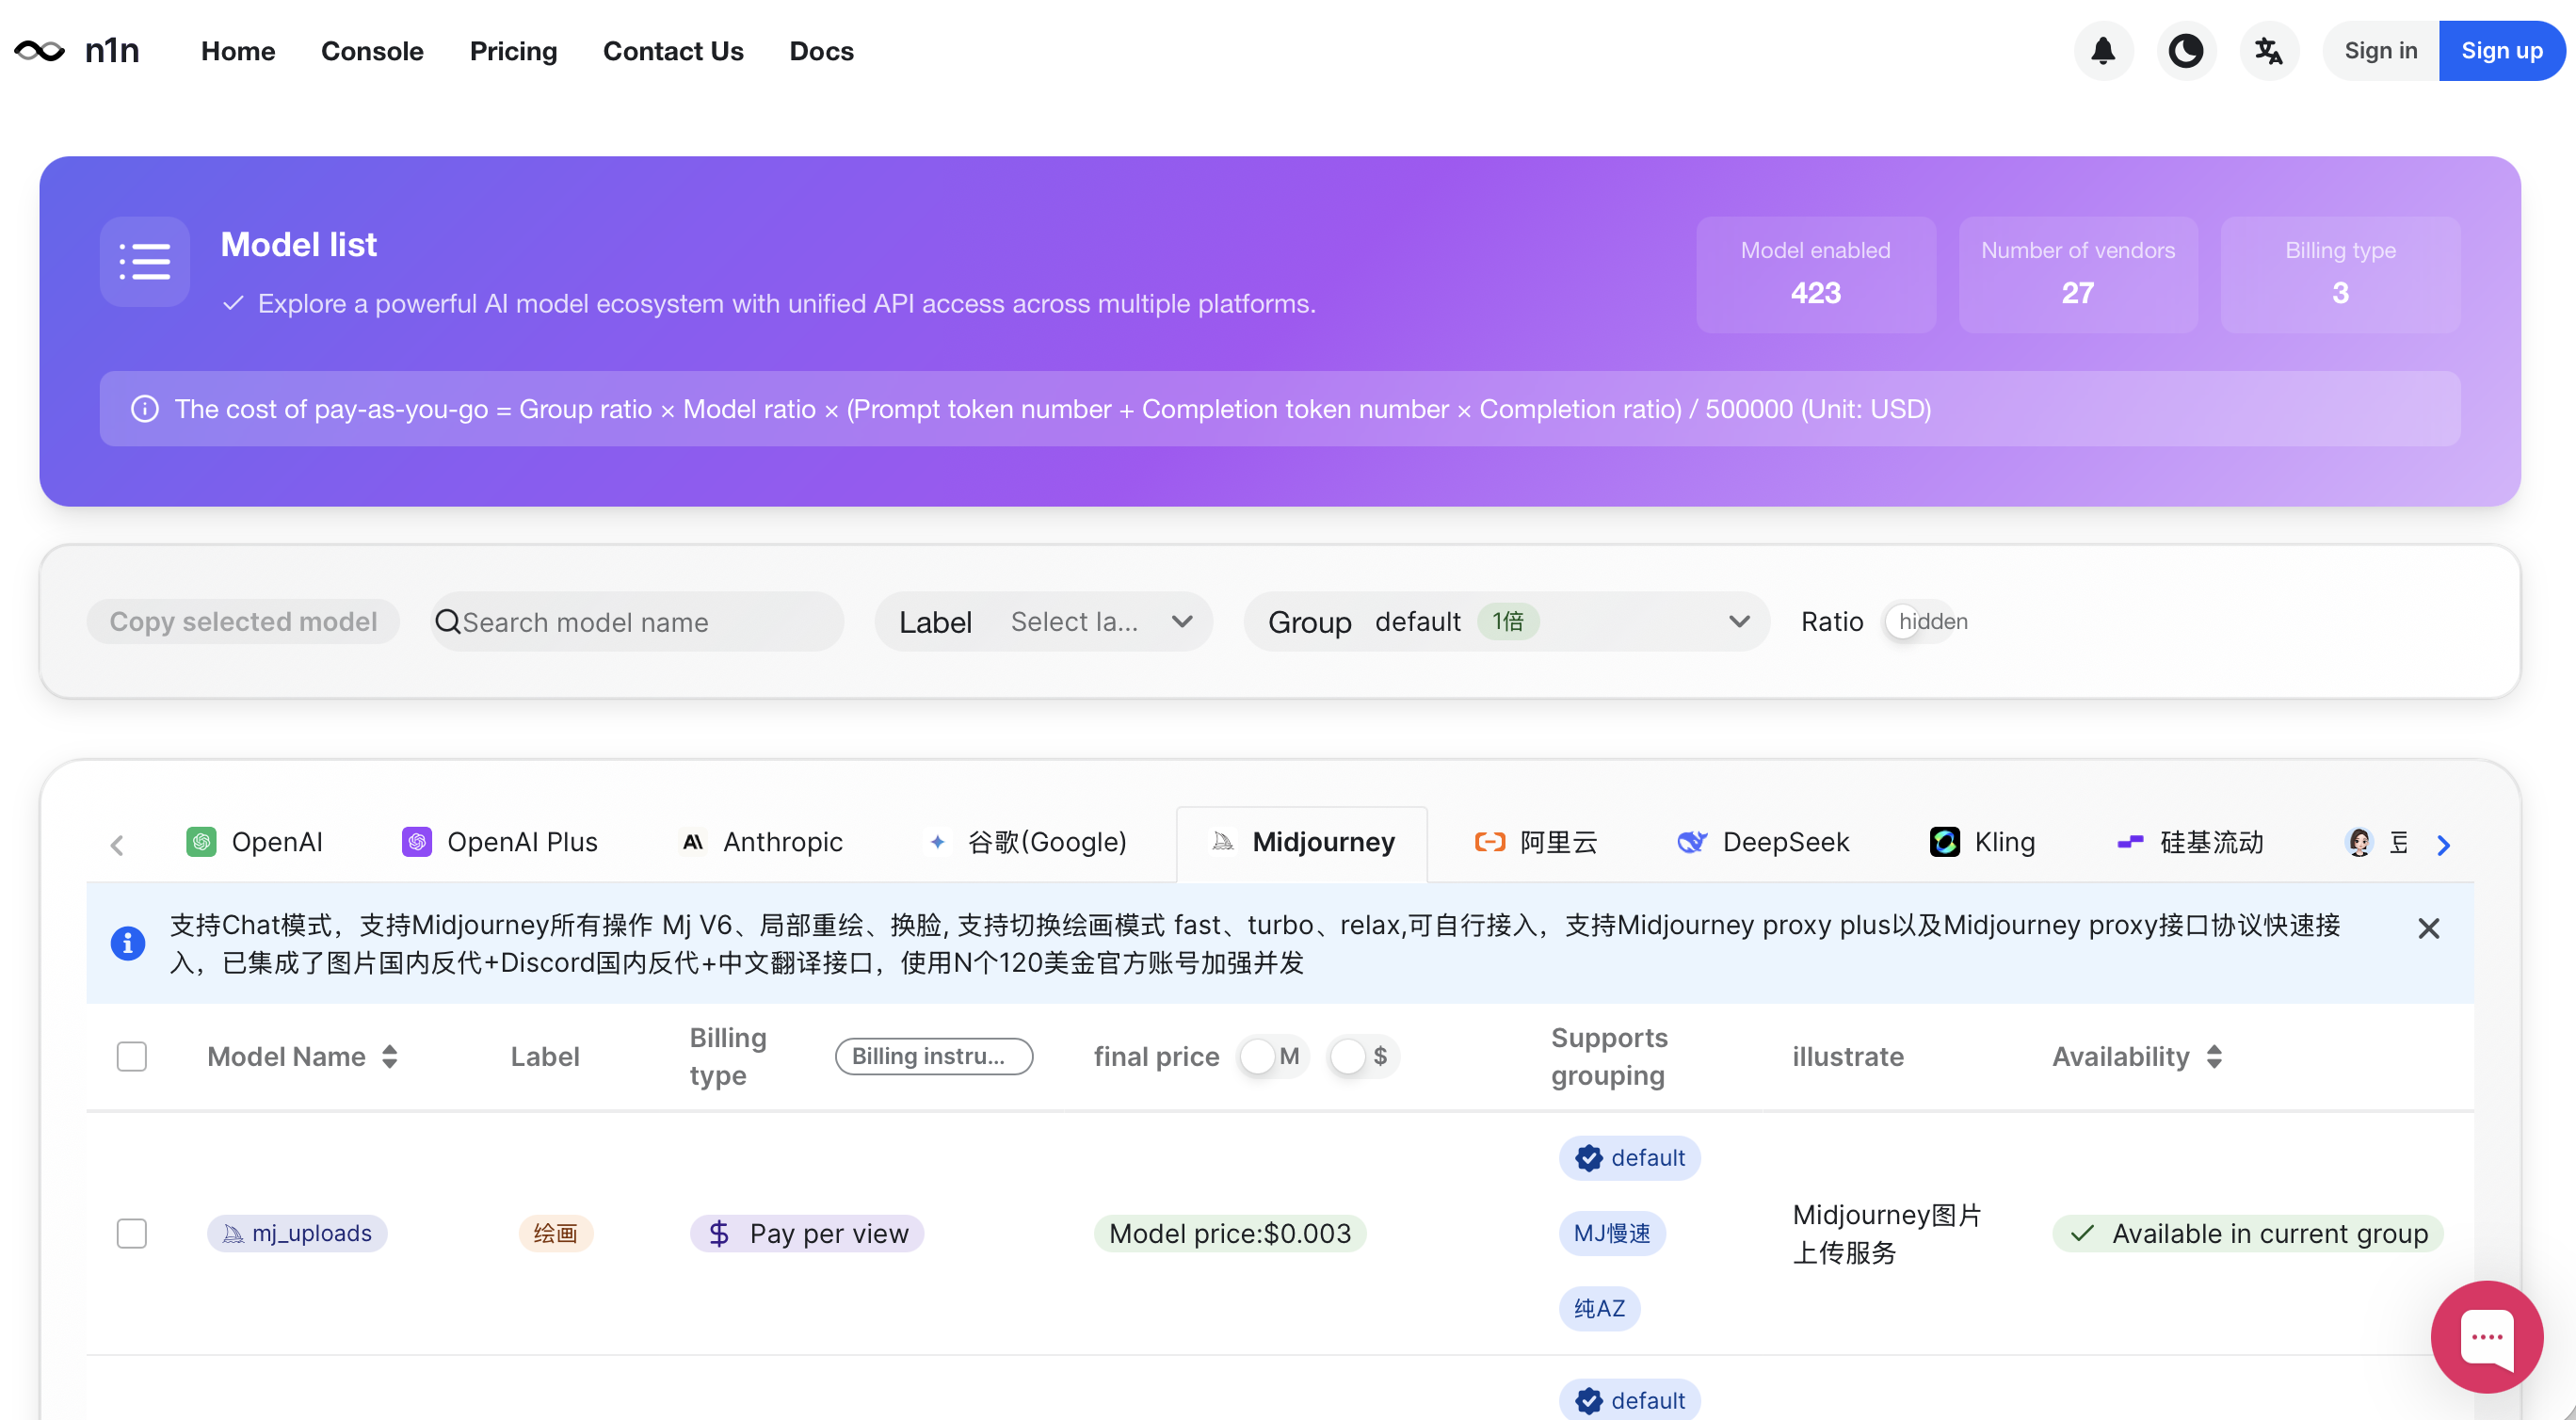The height and width of the screenshot is (1420, 2576).
Task: Click the notification bell icon
Action: point(2103,51)
